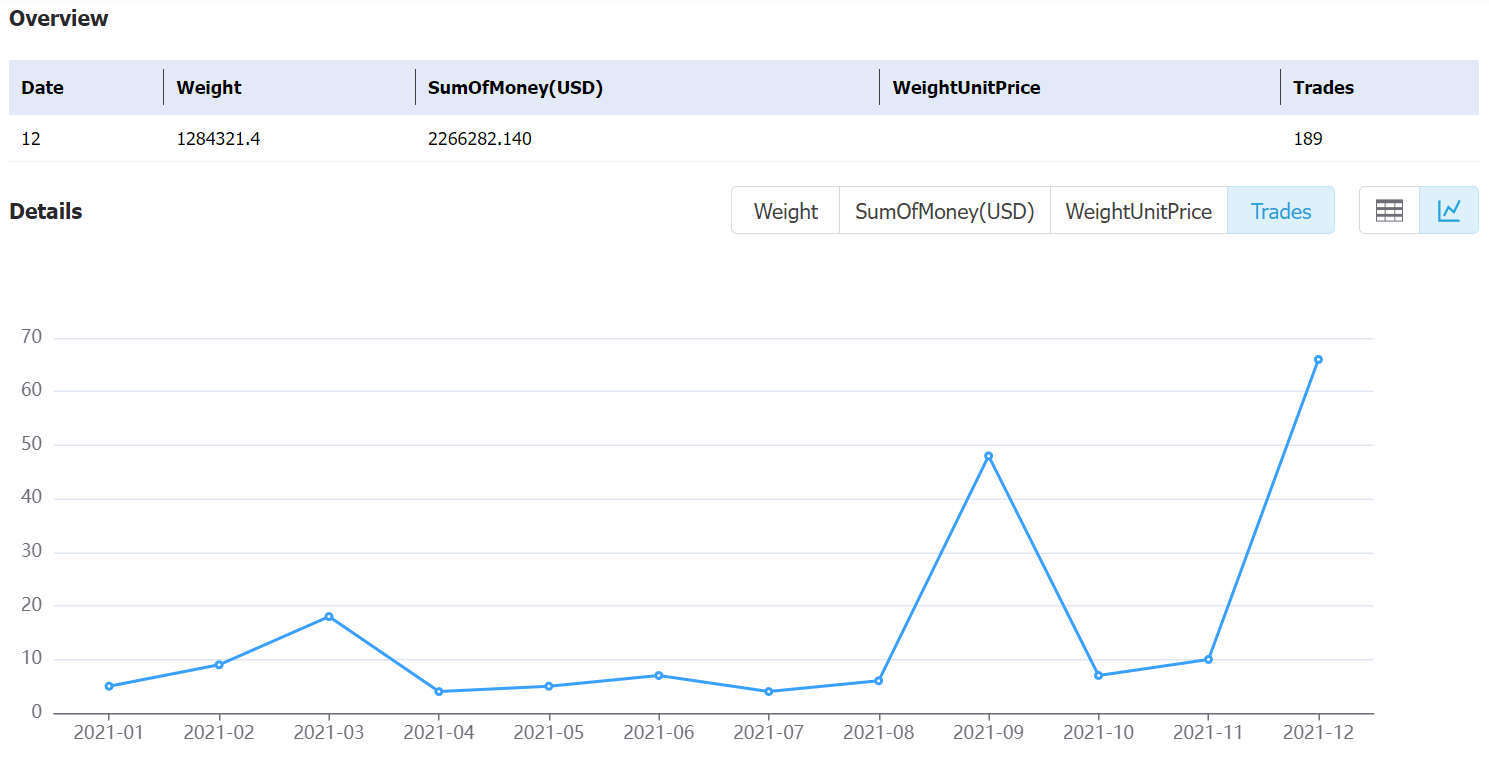
Task: Click the Details heading
Action: [46, 211]
